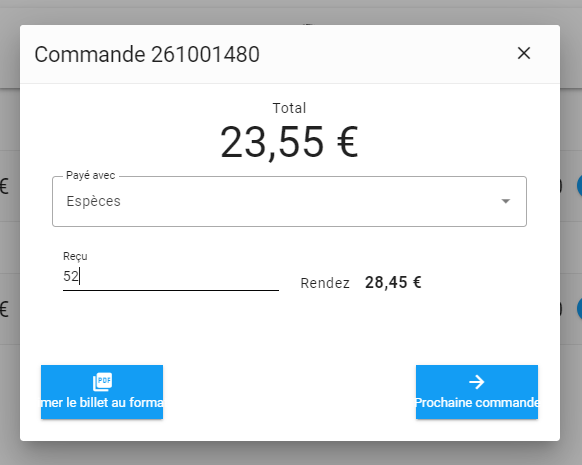This screenshot has width=582, height=465.
Task: Click the PDF icon on the ticket button
Action: click(102, 382)
